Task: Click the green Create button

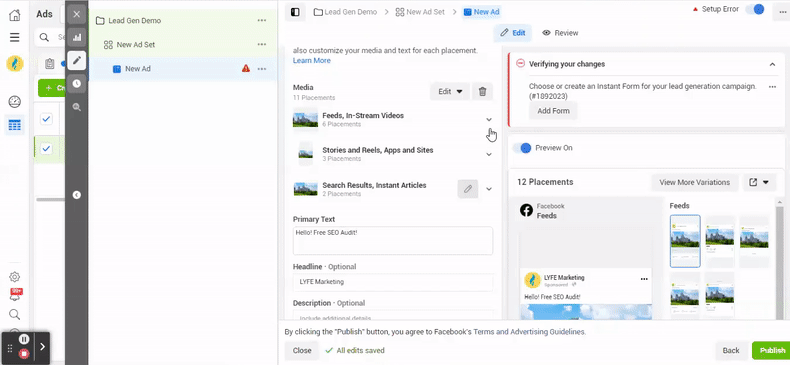Action: coord(52,88)
